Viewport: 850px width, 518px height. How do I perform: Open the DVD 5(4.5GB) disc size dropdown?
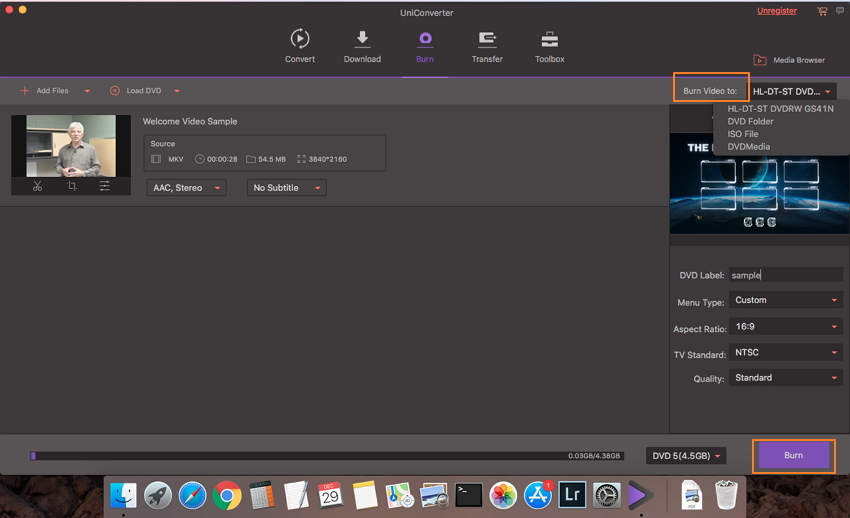(686, 456)
